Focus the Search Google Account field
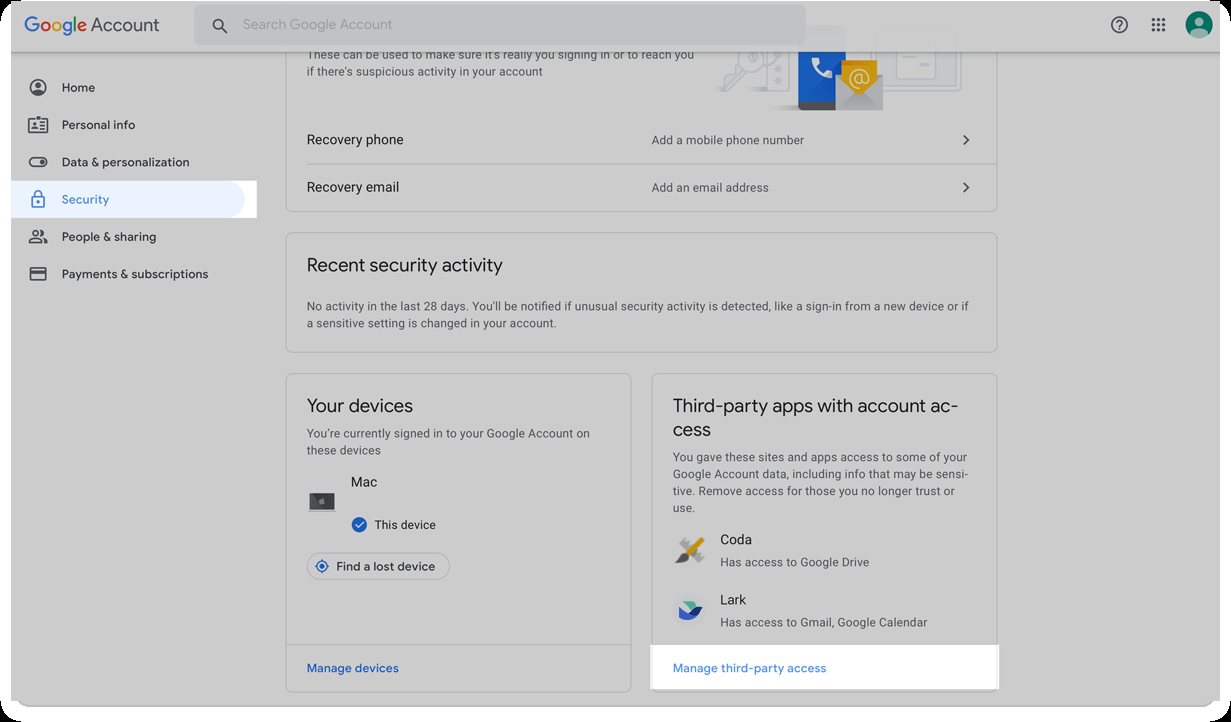Image resolution: width=1231 pixels, height=722 pixels. click(x=500, y=25)
